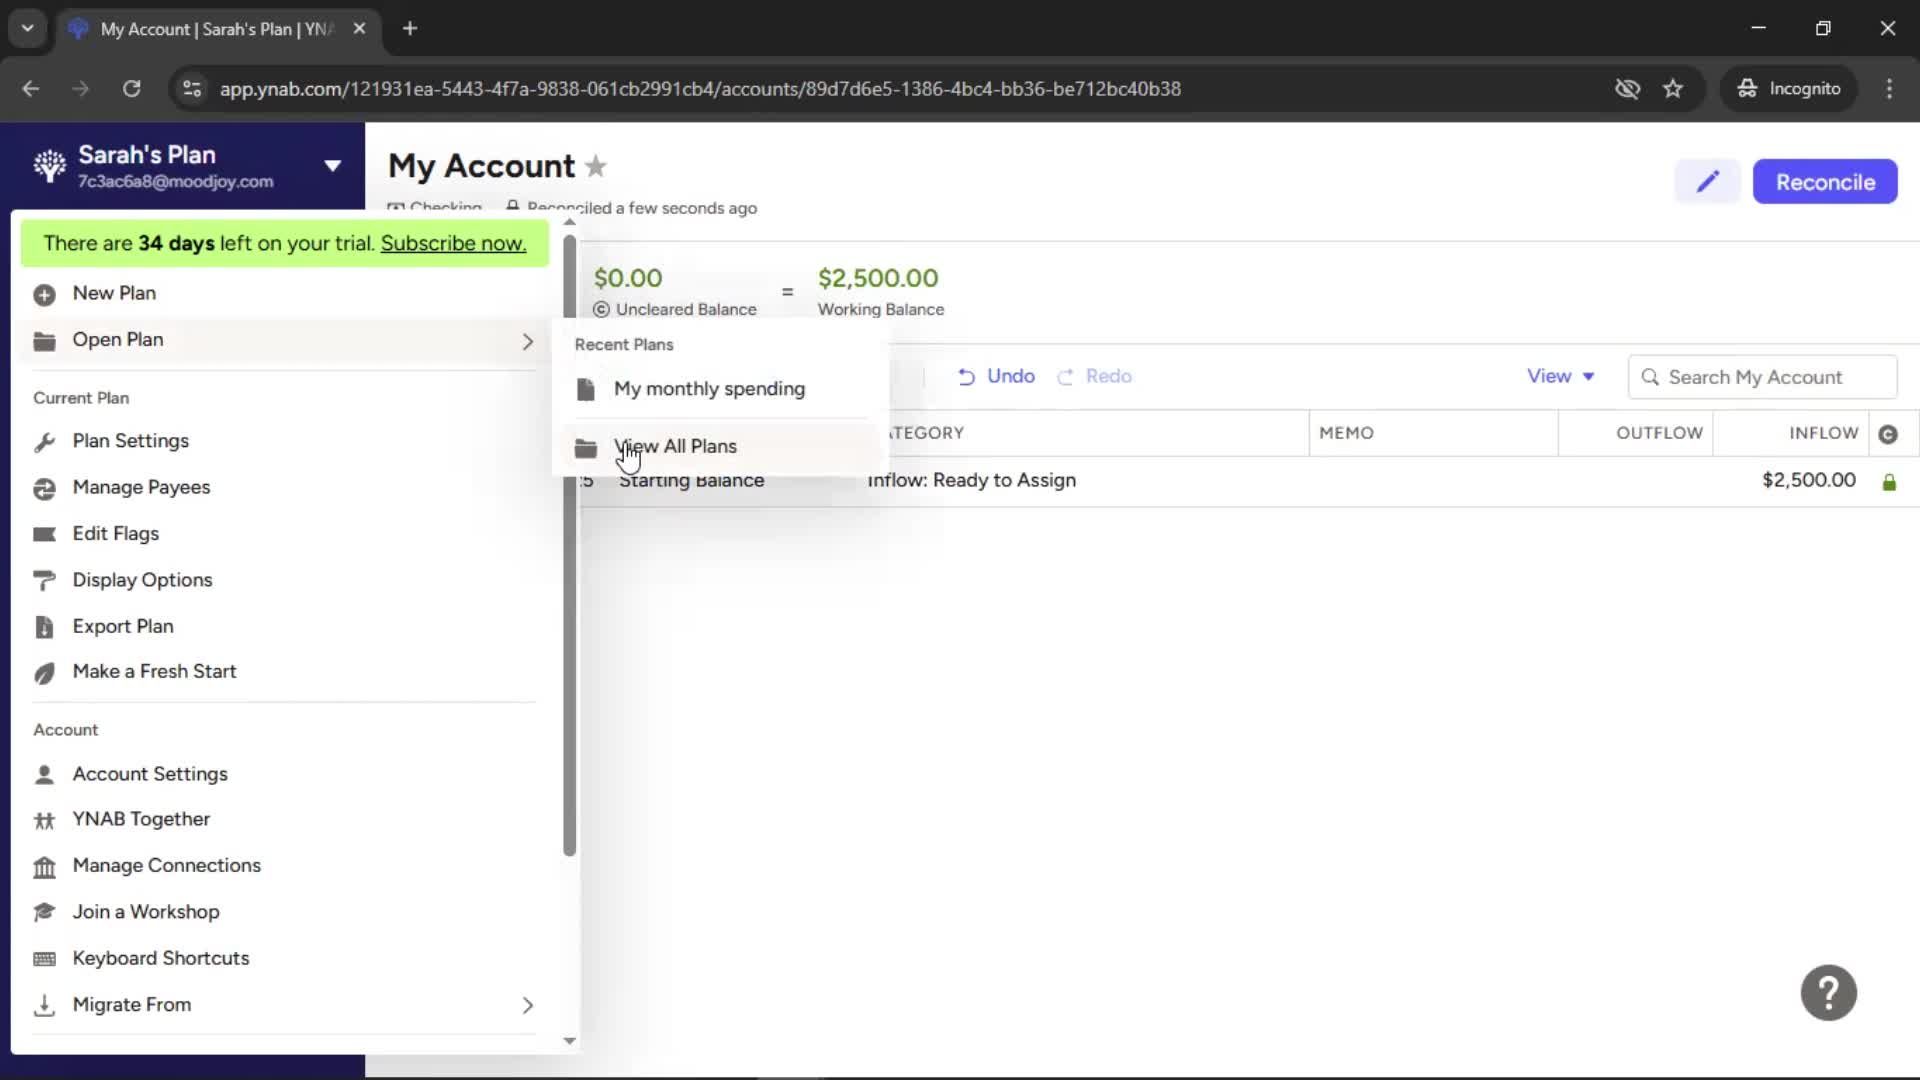Viewport: 1920px width, 1080px height.
Task: Click the plus icon beside New Plan
Action: (44, 294)
